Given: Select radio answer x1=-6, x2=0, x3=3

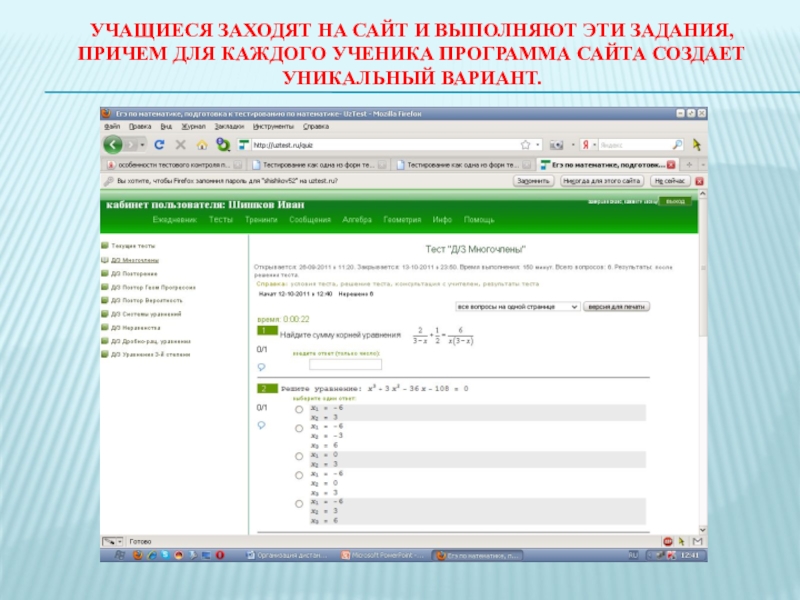Looking at the screenshot, I should 299,476.
